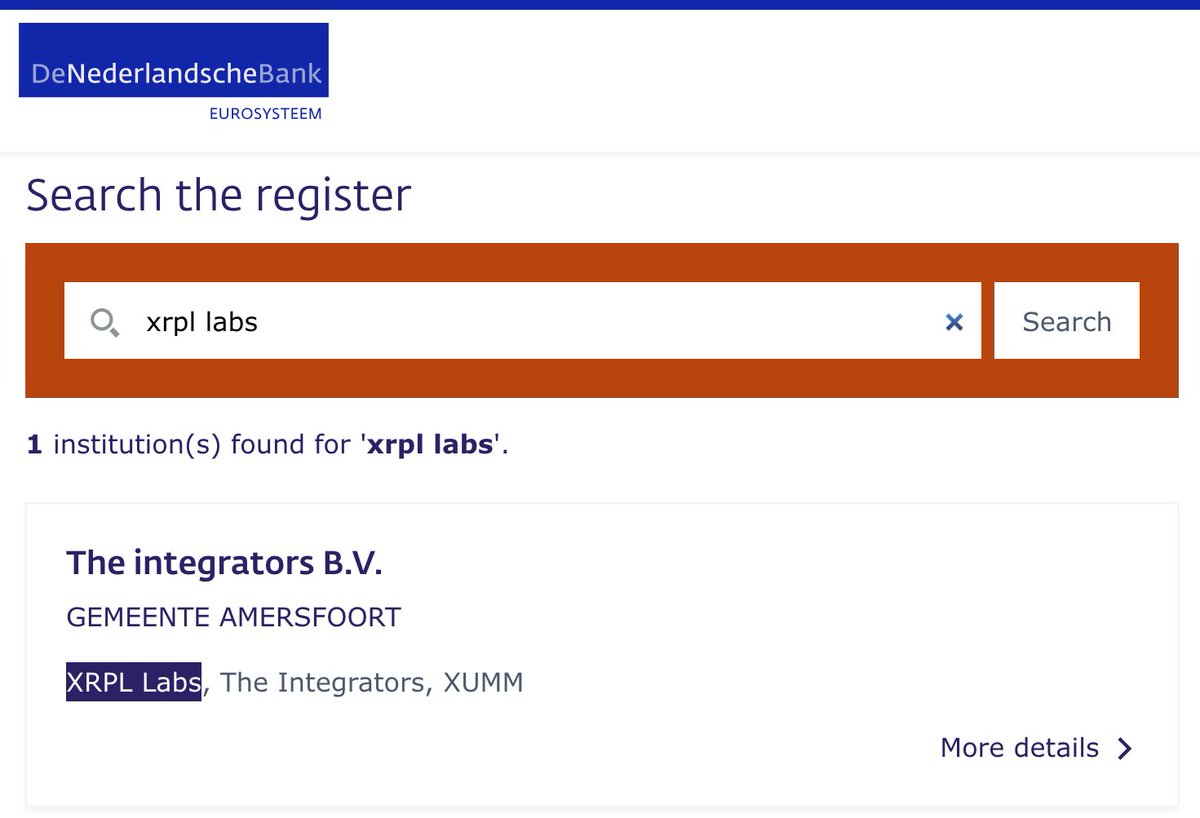Clear the search field with the X icon
The width and height of the screenshot is (1200, 818).
coord(954,322)
